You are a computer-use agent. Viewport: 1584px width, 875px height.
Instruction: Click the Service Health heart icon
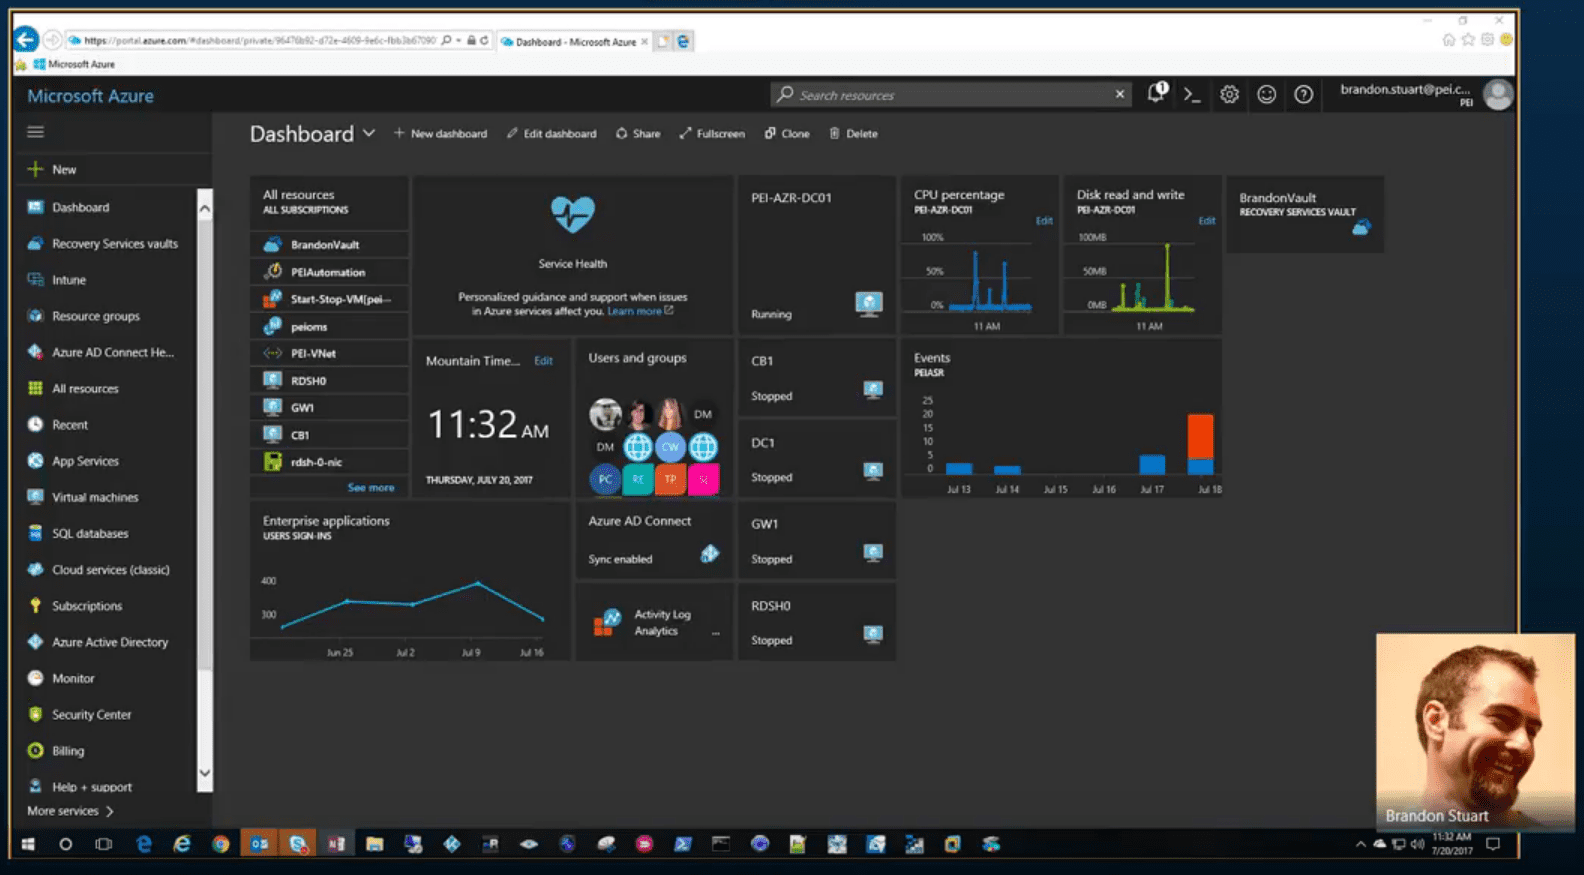point(573,213)
